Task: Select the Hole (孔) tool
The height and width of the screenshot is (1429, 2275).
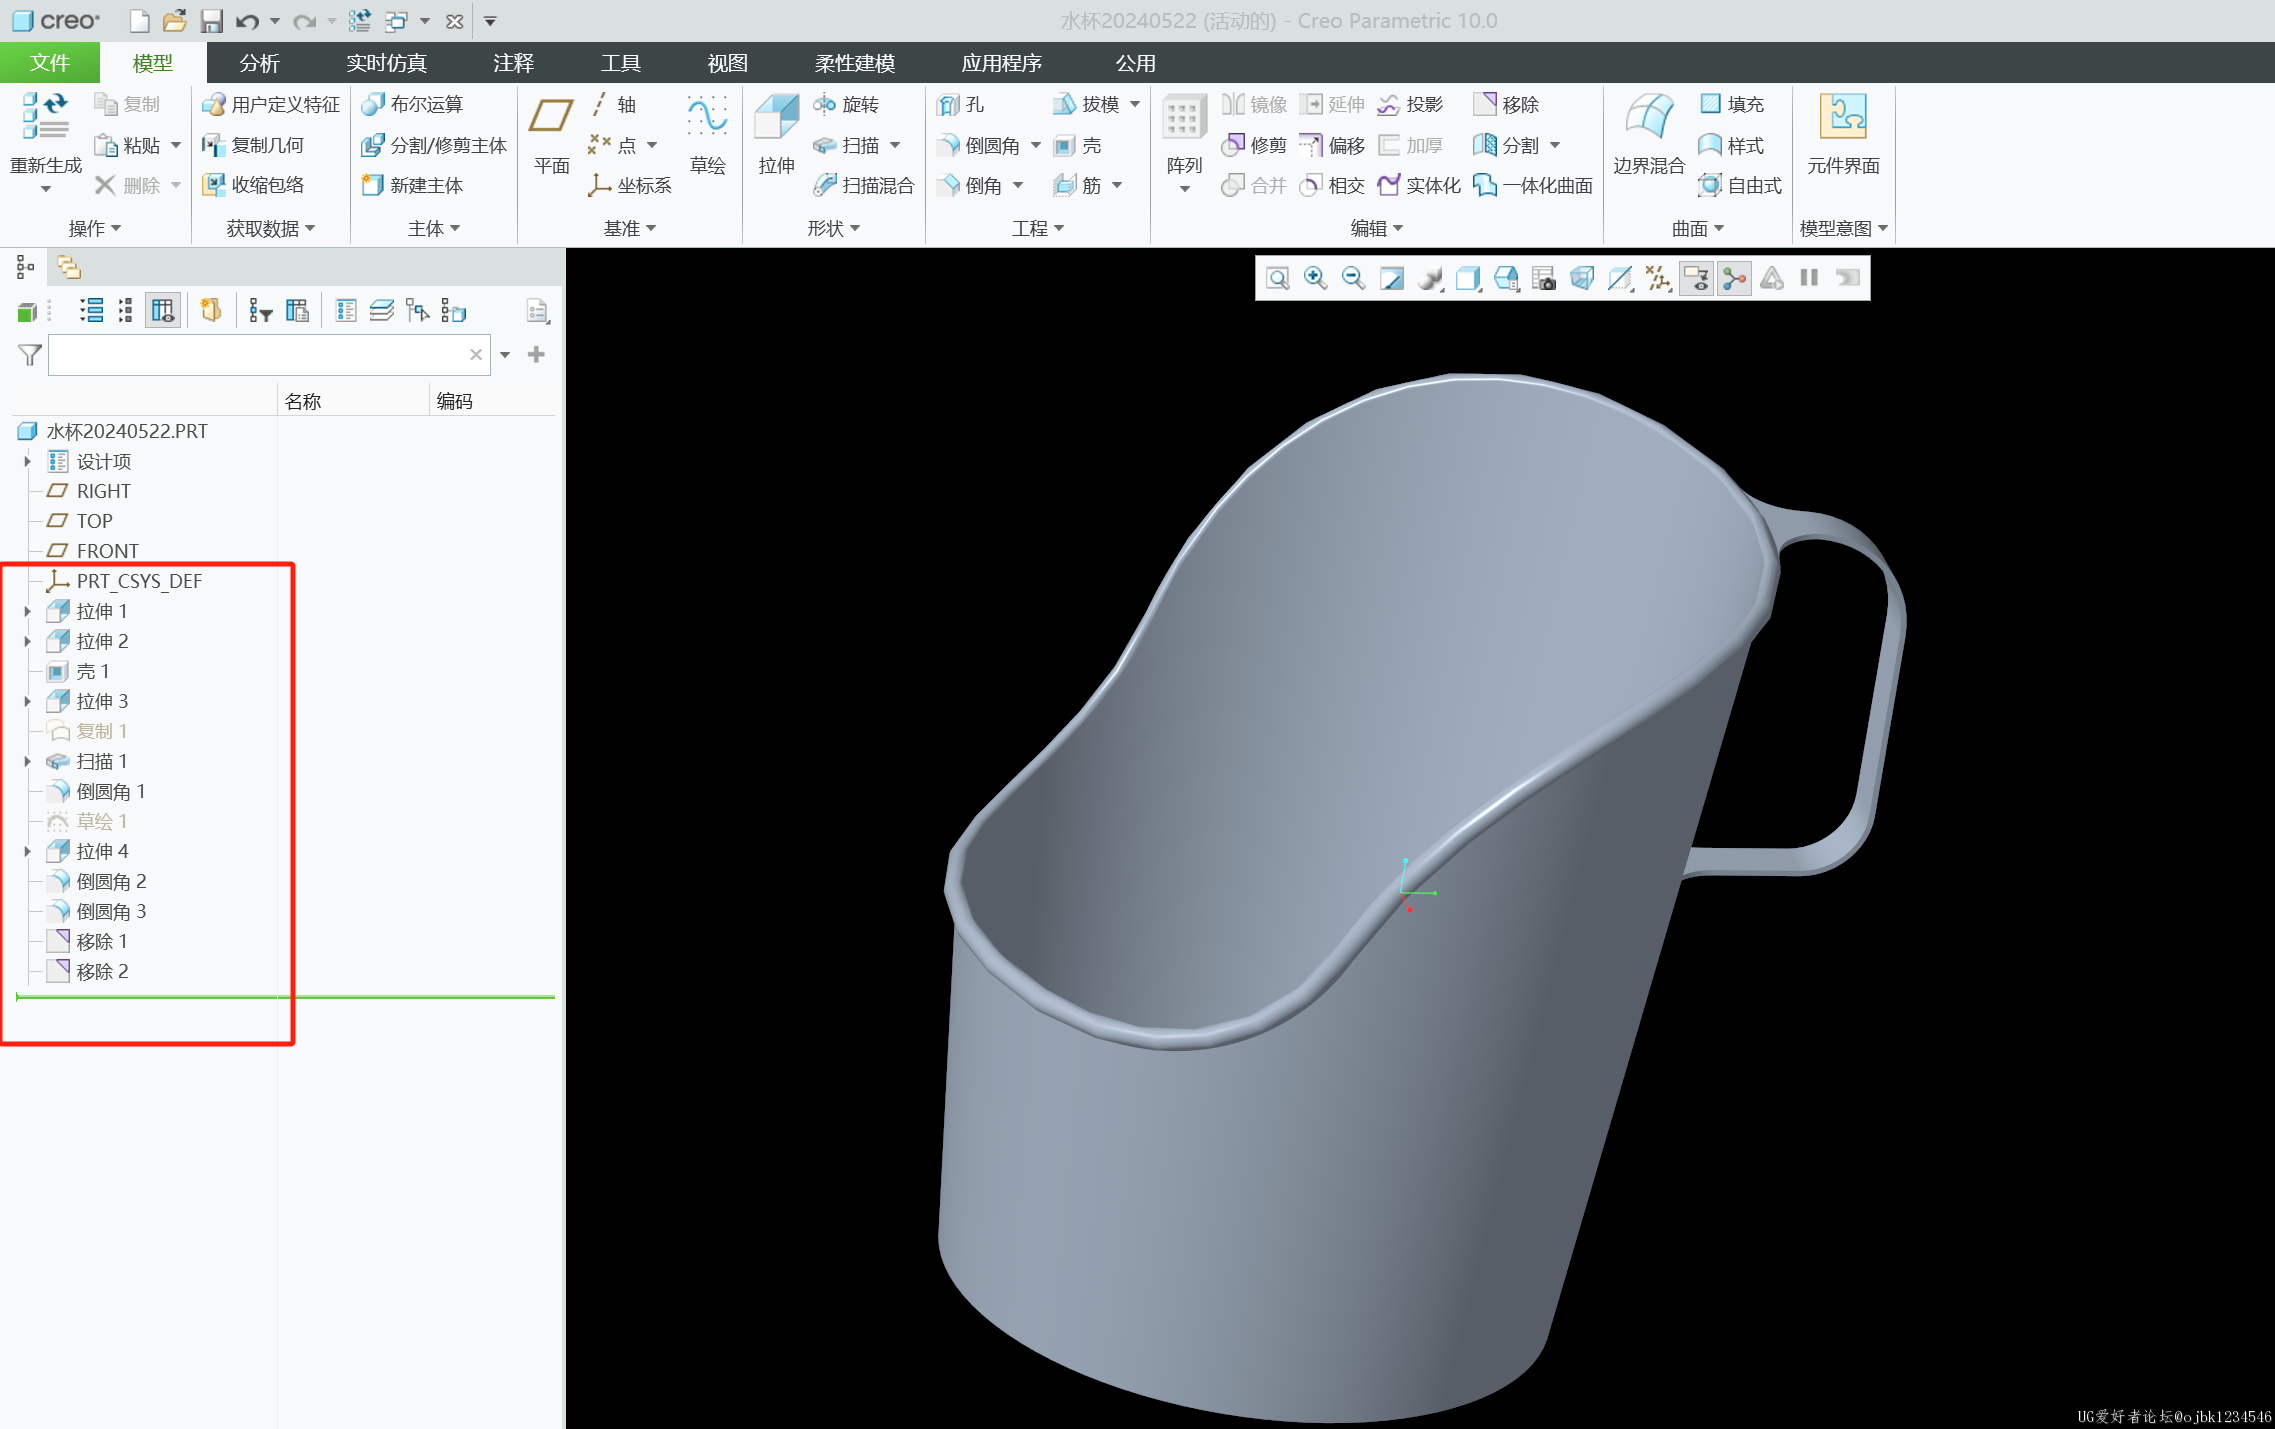Action: tap(961, 105)
